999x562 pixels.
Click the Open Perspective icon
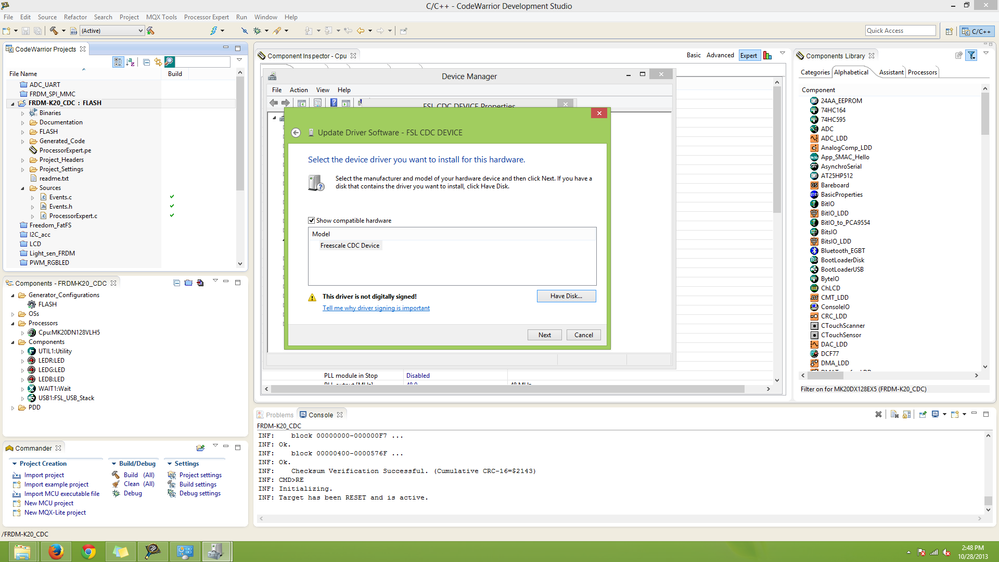pyautogui.click(x=949, y=31)
